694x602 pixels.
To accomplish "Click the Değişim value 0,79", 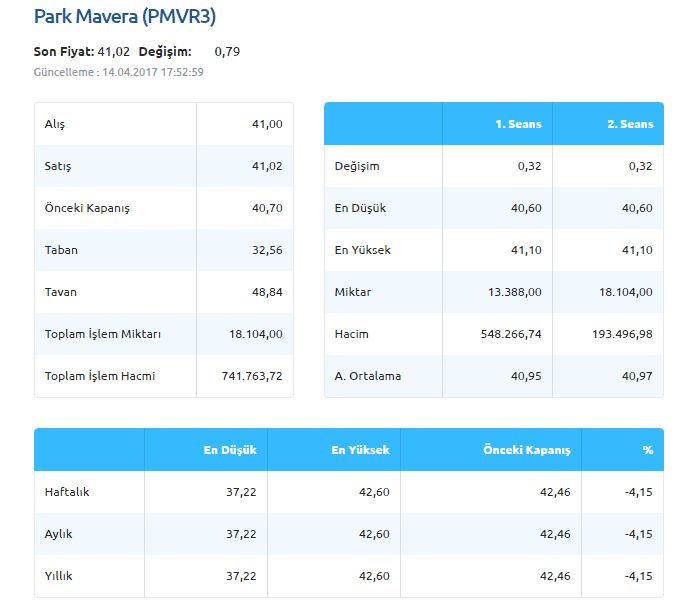I will pos(227,52).
